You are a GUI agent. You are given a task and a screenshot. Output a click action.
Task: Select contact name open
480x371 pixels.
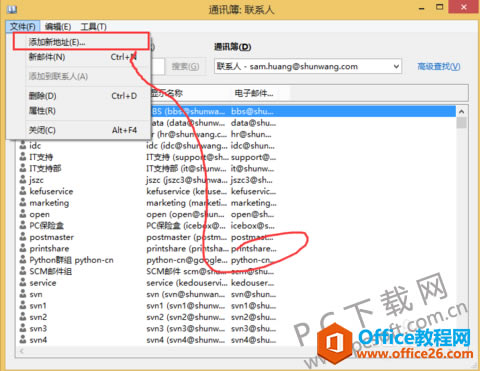click(x=39, y=214)
